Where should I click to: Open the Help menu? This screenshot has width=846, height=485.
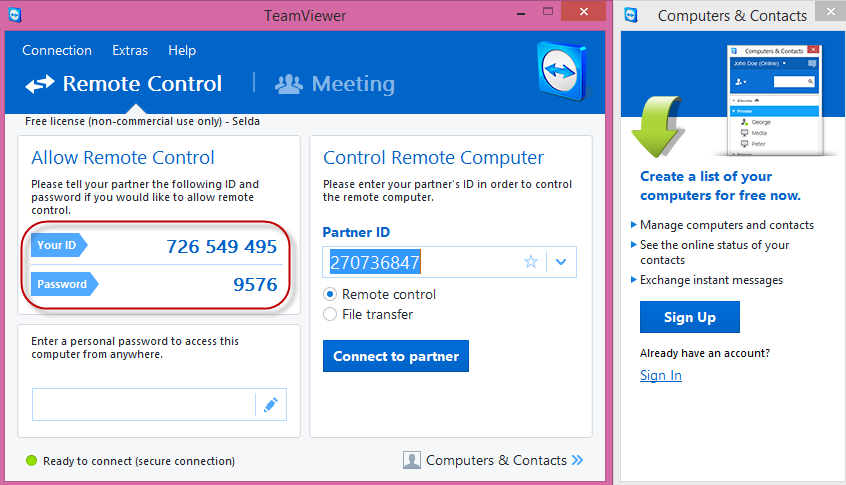pyautogui.click(x=182, y=50)
